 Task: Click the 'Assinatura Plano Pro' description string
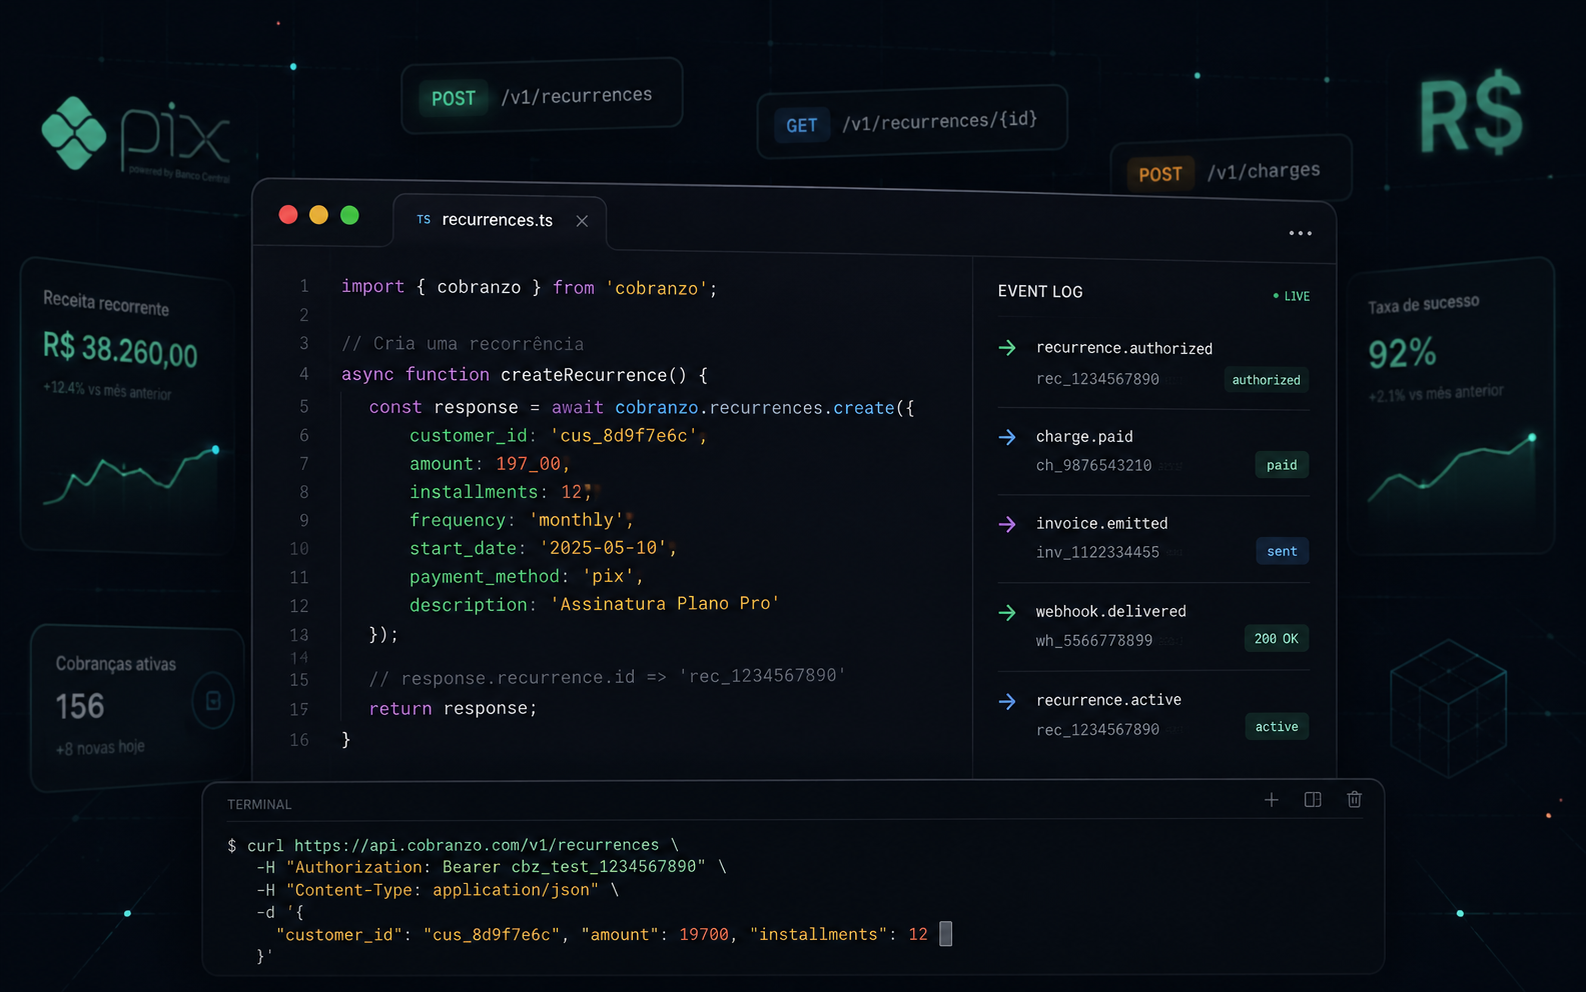665,604
